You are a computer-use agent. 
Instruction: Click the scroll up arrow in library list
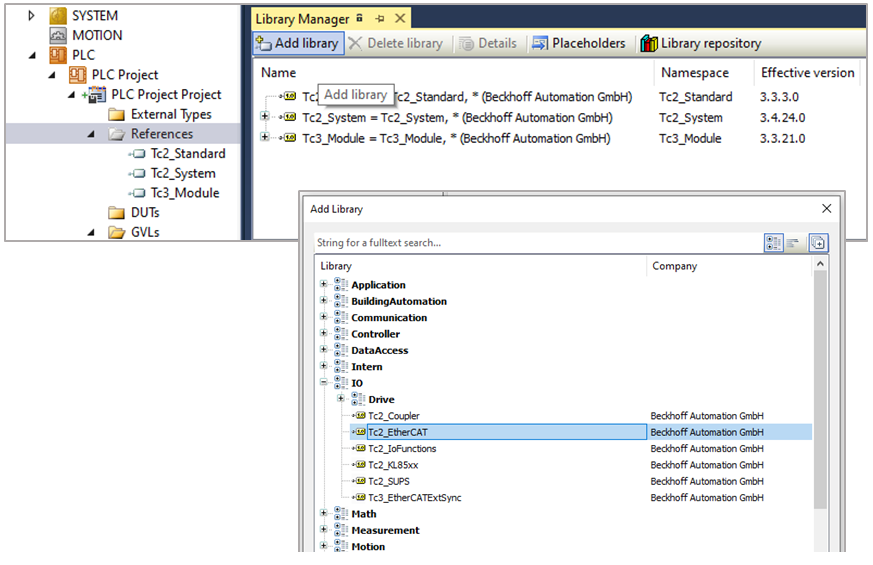[x=820, y=264]
